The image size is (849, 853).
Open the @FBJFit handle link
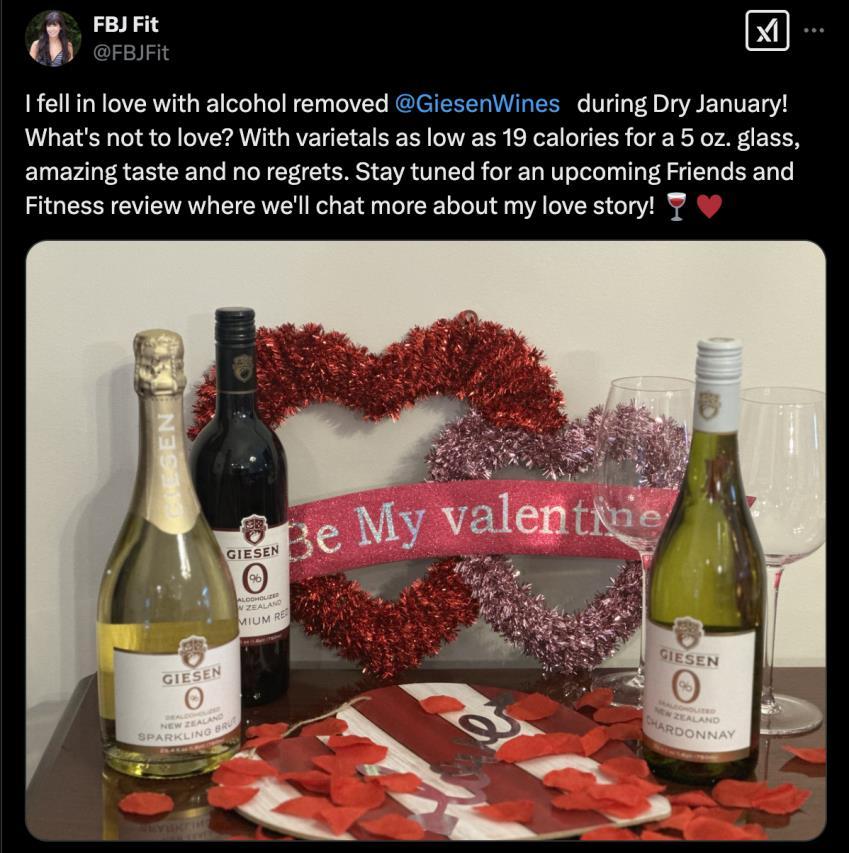click(131, 53)
